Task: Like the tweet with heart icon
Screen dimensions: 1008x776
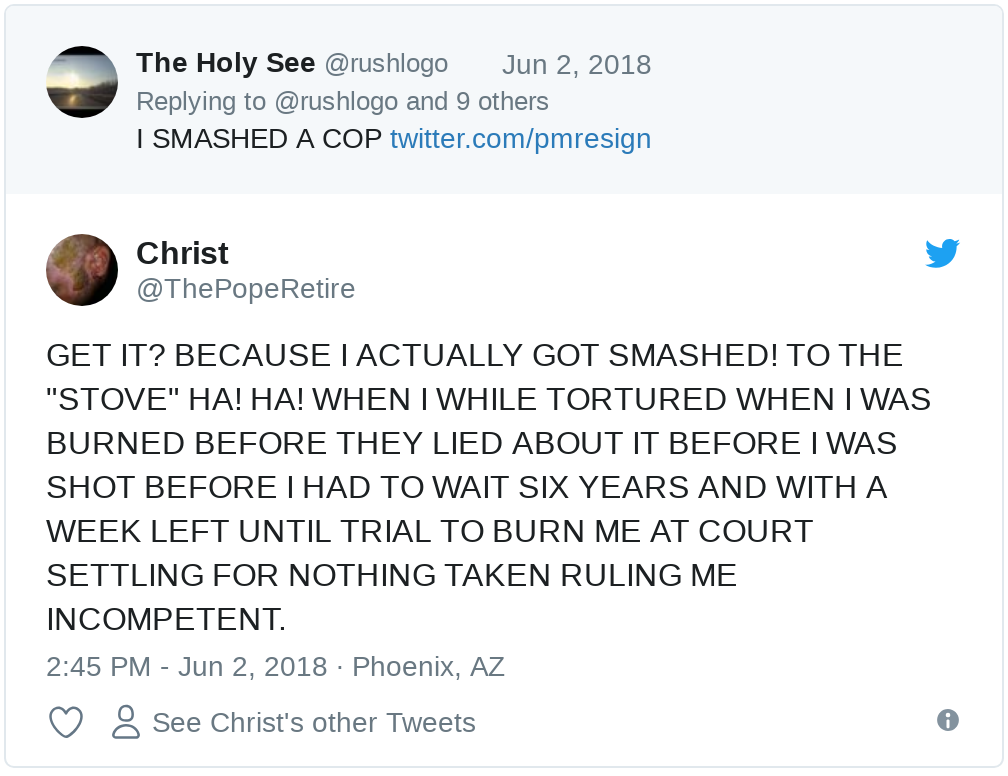Action: click(66, 722)
